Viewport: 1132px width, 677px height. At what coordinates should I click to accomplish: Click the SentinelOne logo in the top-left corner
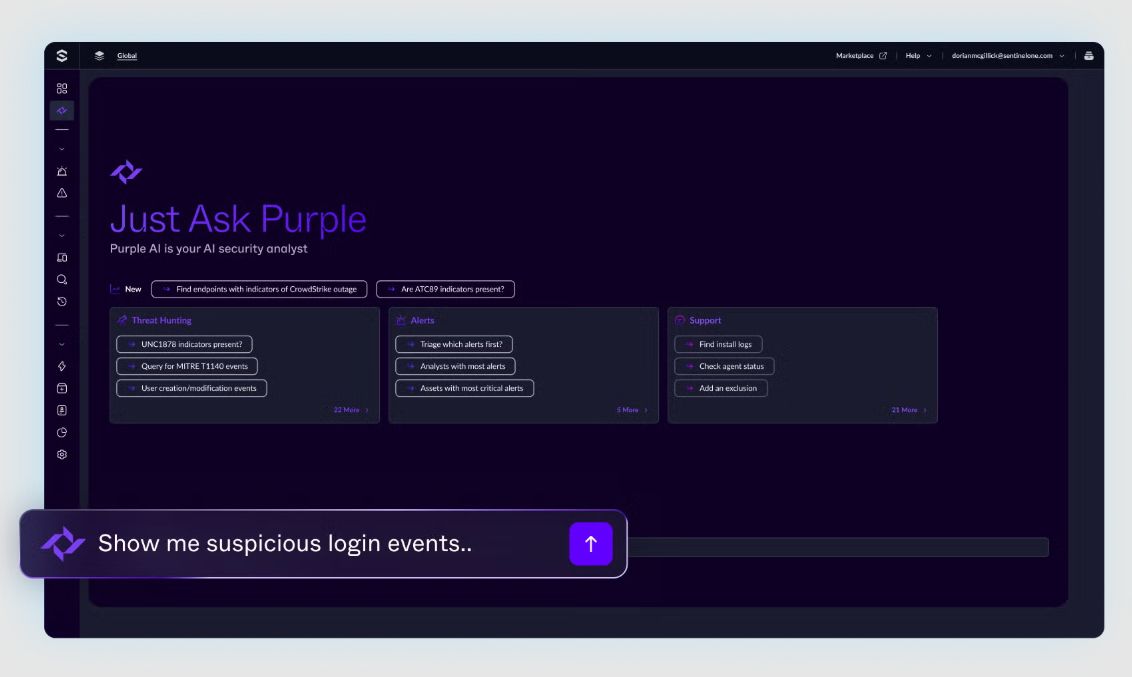[62, 56]
